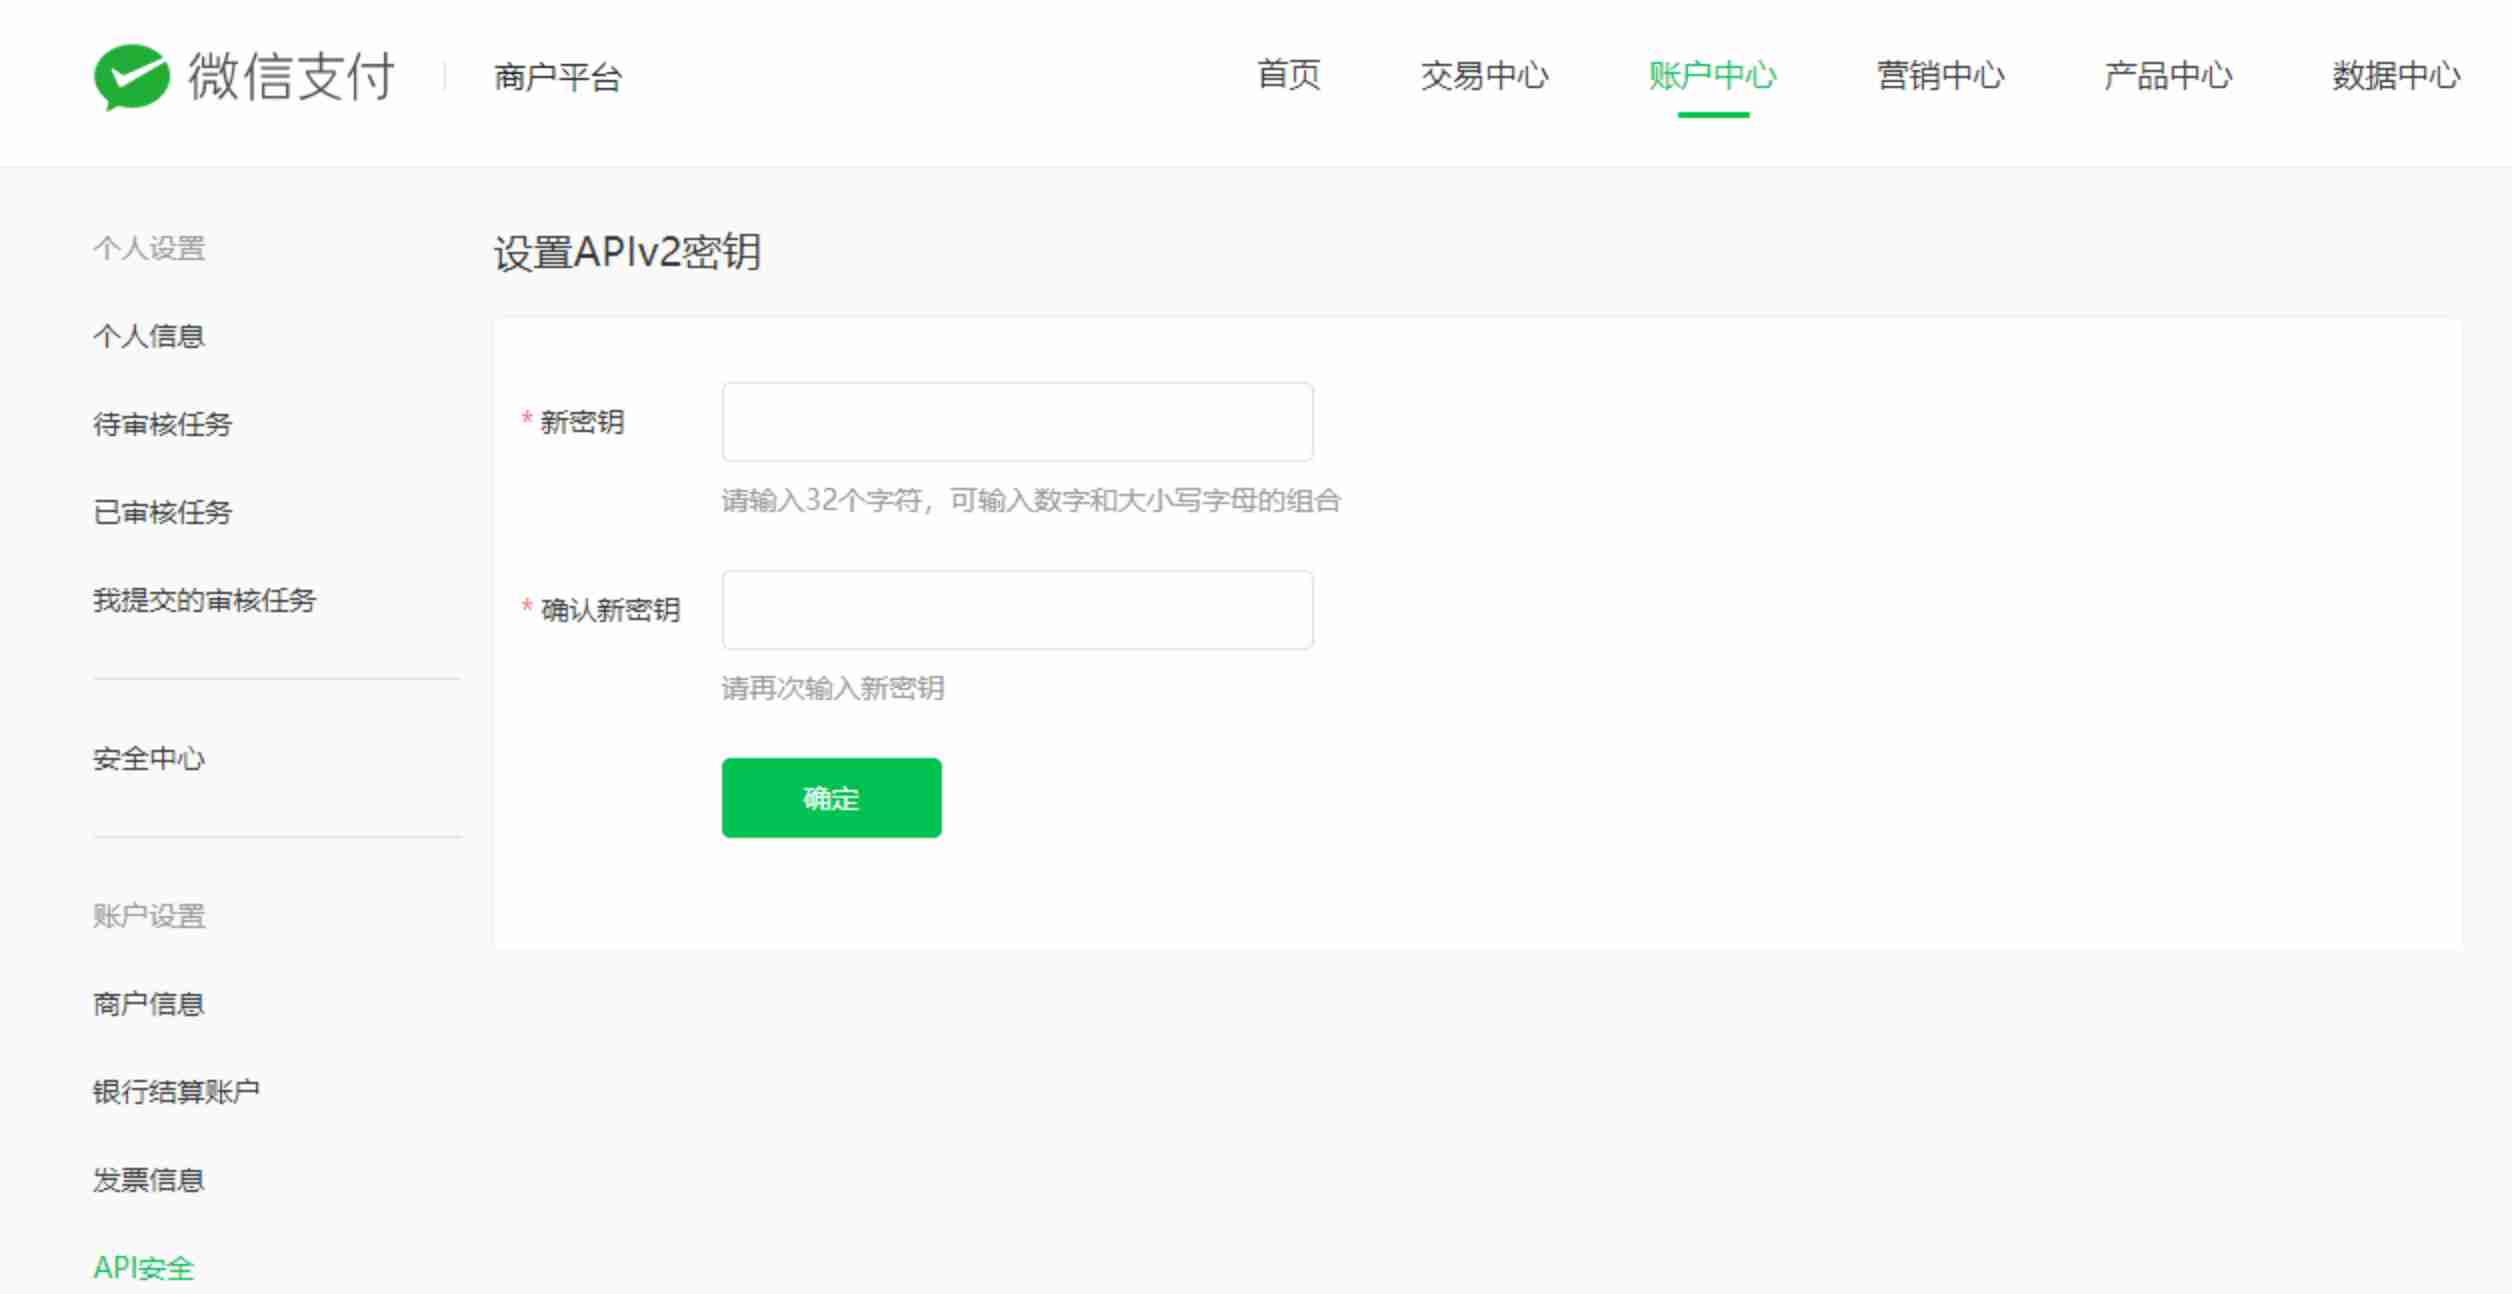Open 个人信息 in the sidebar
Viewport: 2512px width, 1294px height.
coord(149,336)
